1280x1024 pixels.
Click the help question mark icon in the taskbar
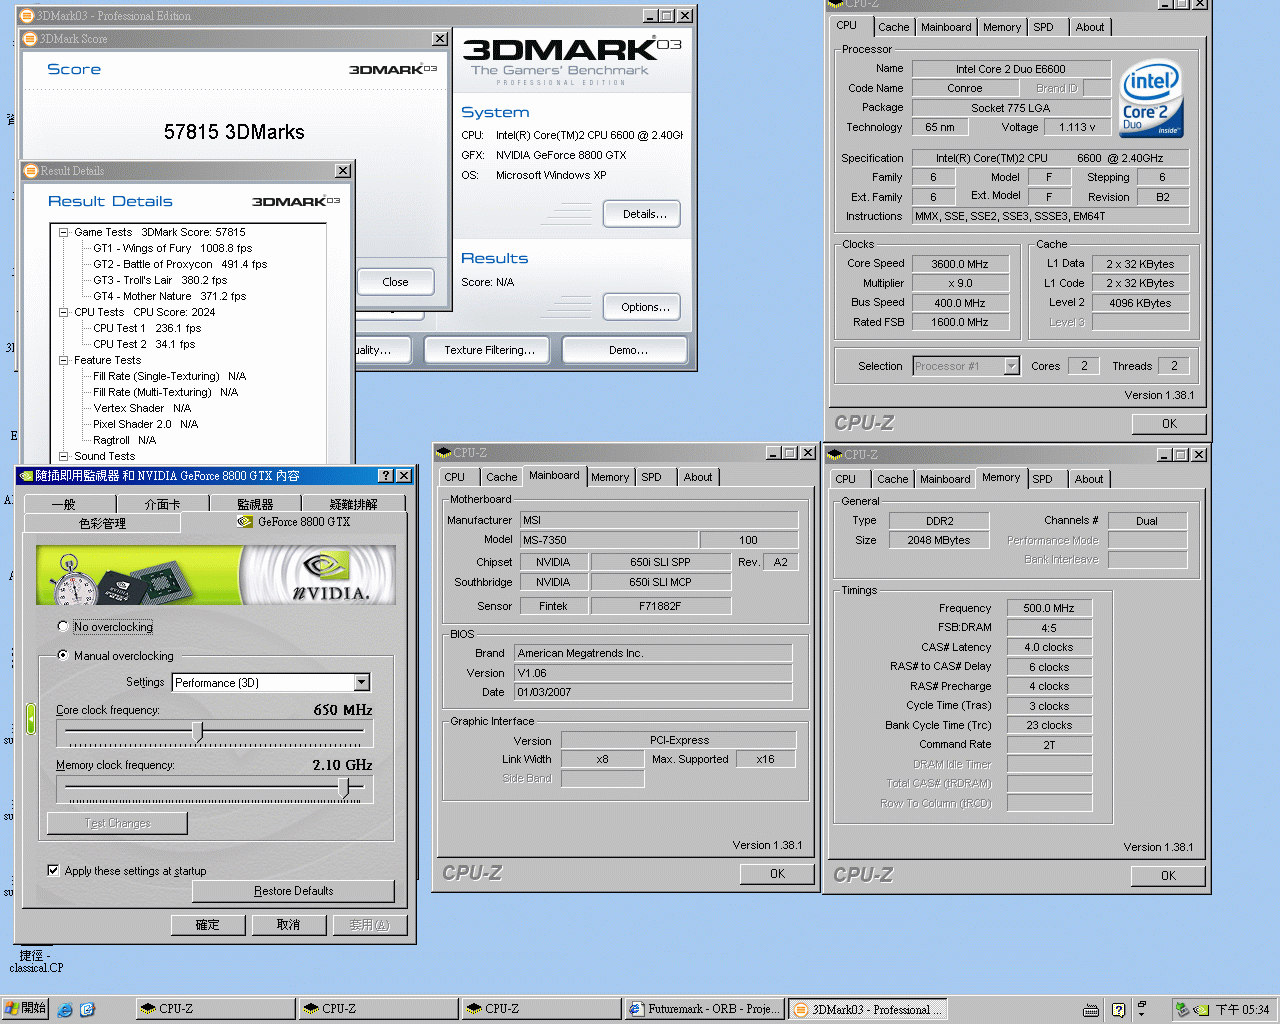click(1118, 1010)
